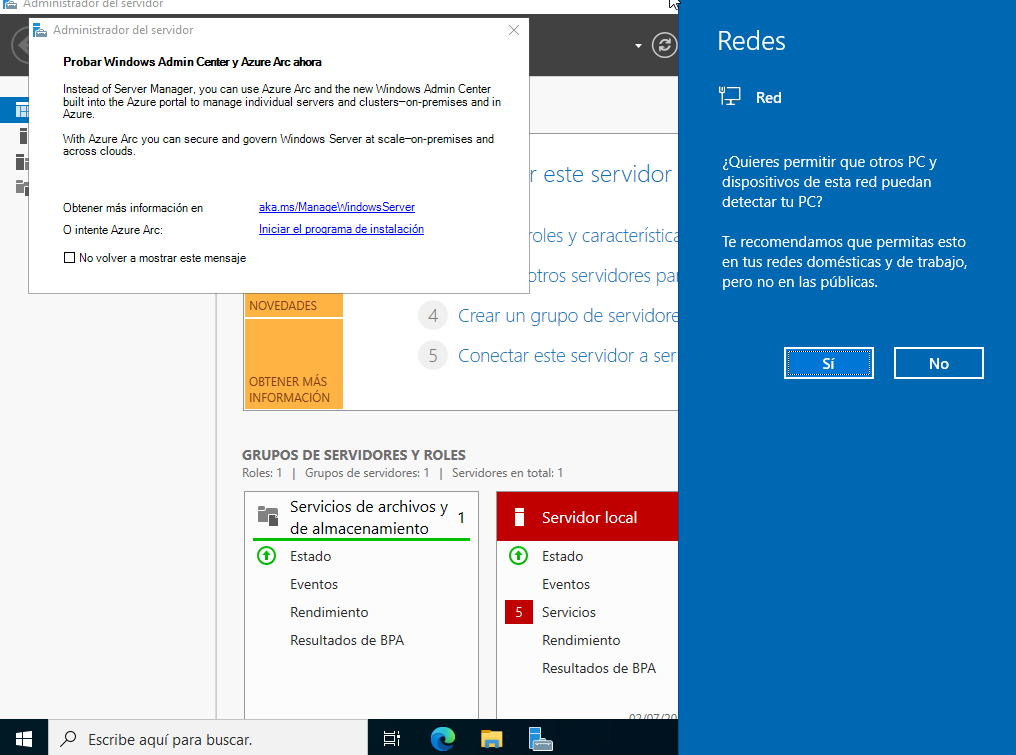
Task: Open the aka.ms/ManageWindowsServer link
Action: tap(337, 207)
